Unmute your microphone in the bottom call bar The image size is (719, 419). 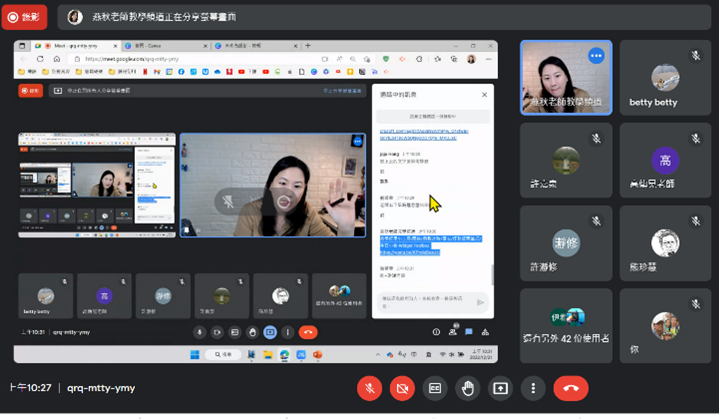[x=369, y=388]
